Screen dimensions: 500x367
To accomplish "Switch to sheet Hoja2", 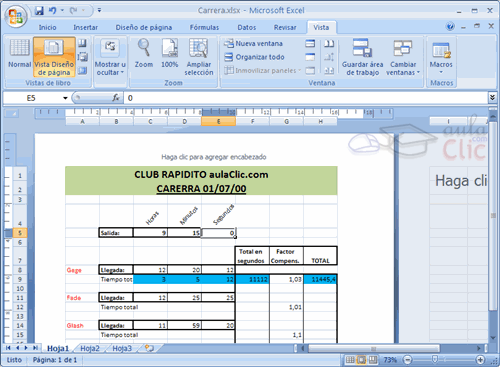I will [x=90, y=348].
